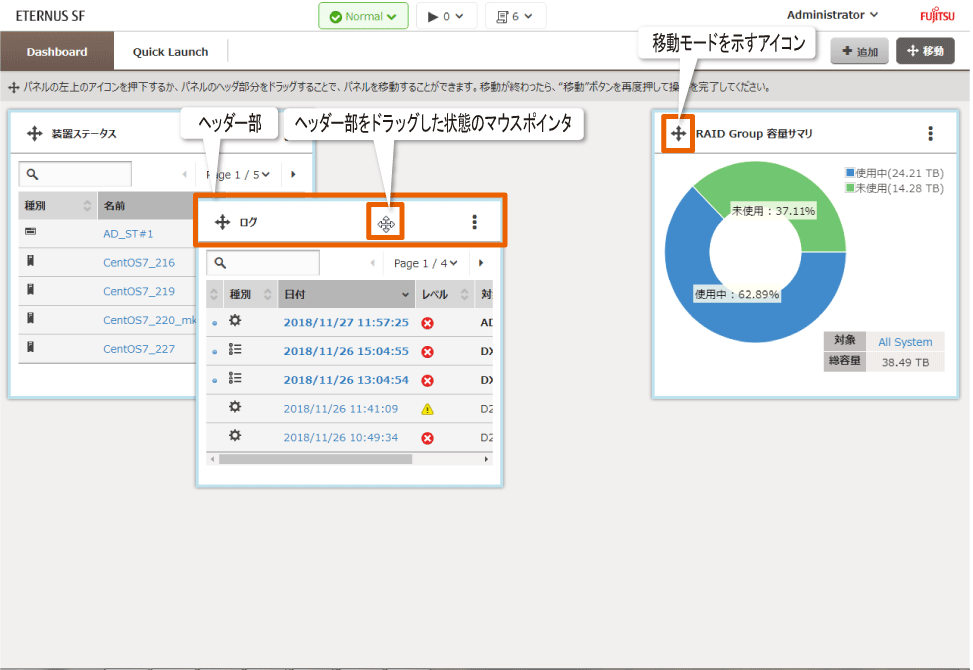973x670 pixels.
Task: Click search field in 装置ステータス panel
Action: (75, 174)
